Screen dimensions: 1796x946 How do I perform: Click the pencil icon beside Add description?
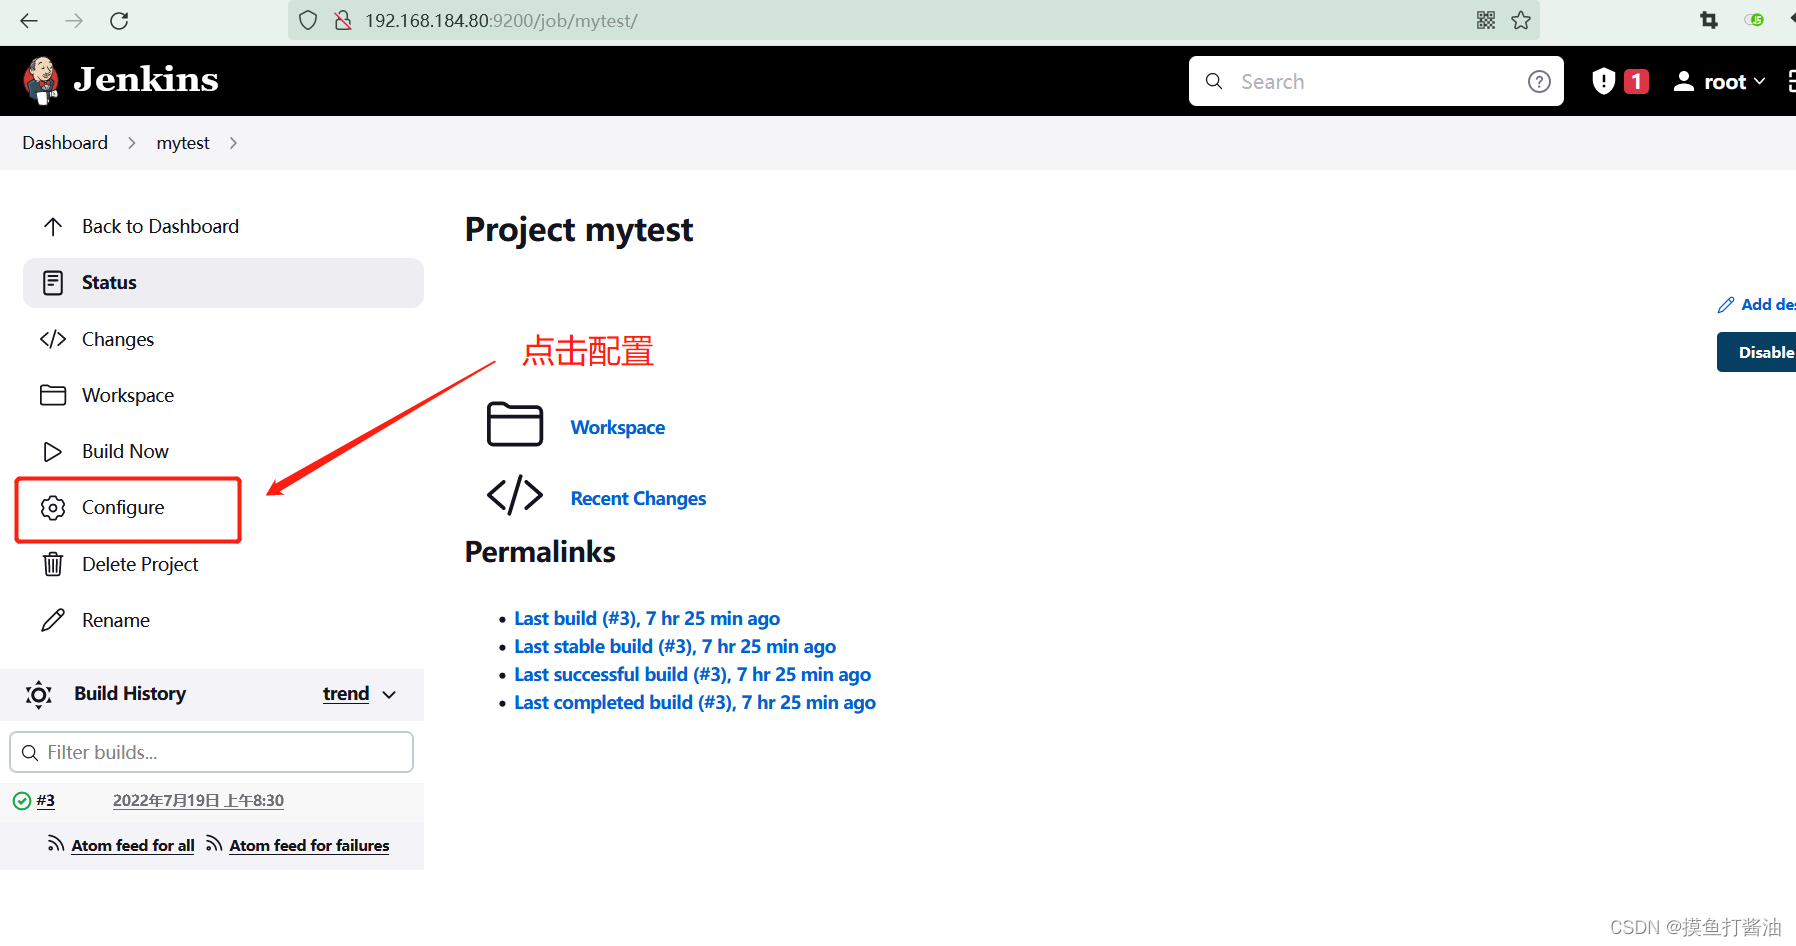[x=1726, y=305]
